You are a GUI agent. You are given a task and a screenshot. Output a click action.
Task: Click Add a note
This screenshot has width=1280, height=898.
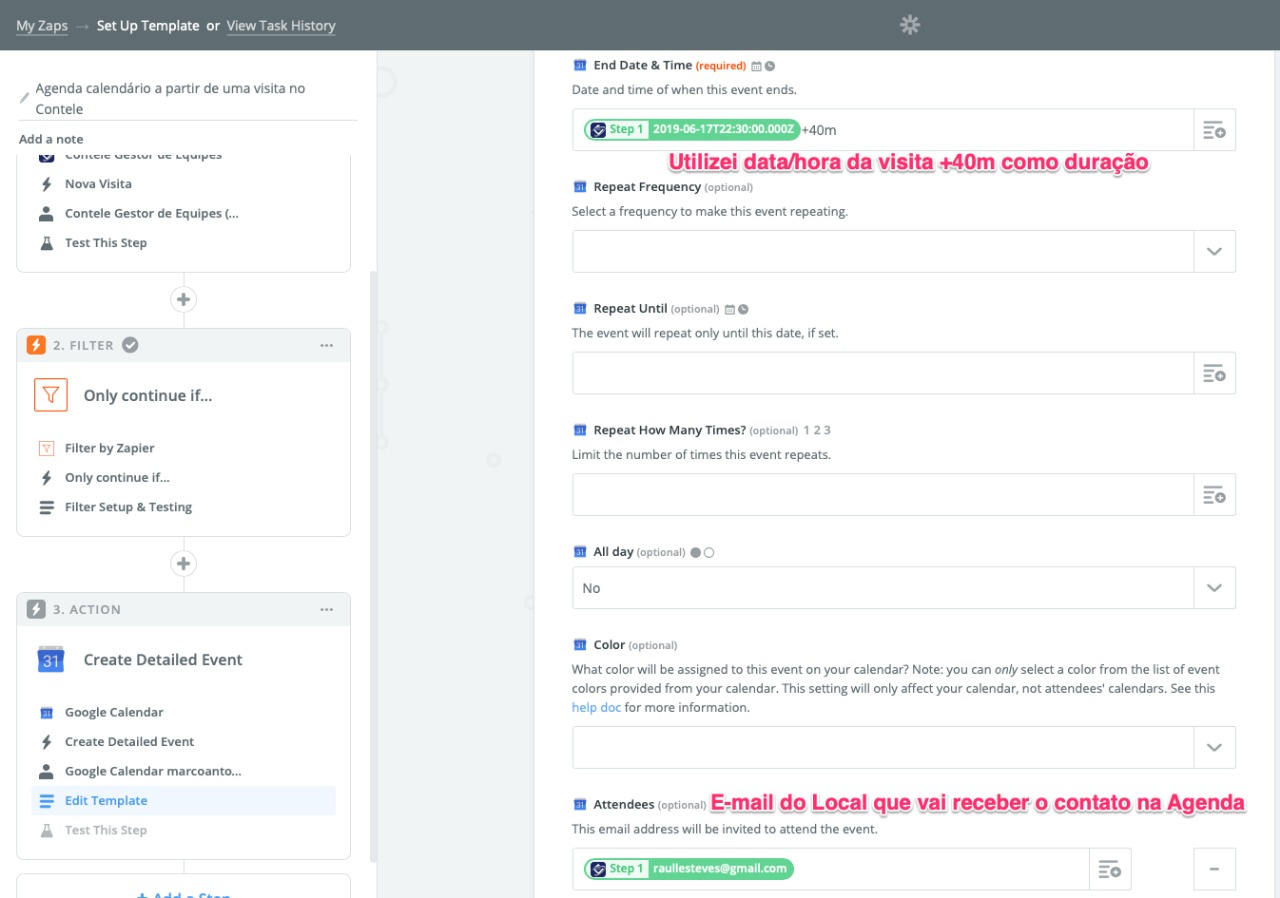(x=51, y=139)
